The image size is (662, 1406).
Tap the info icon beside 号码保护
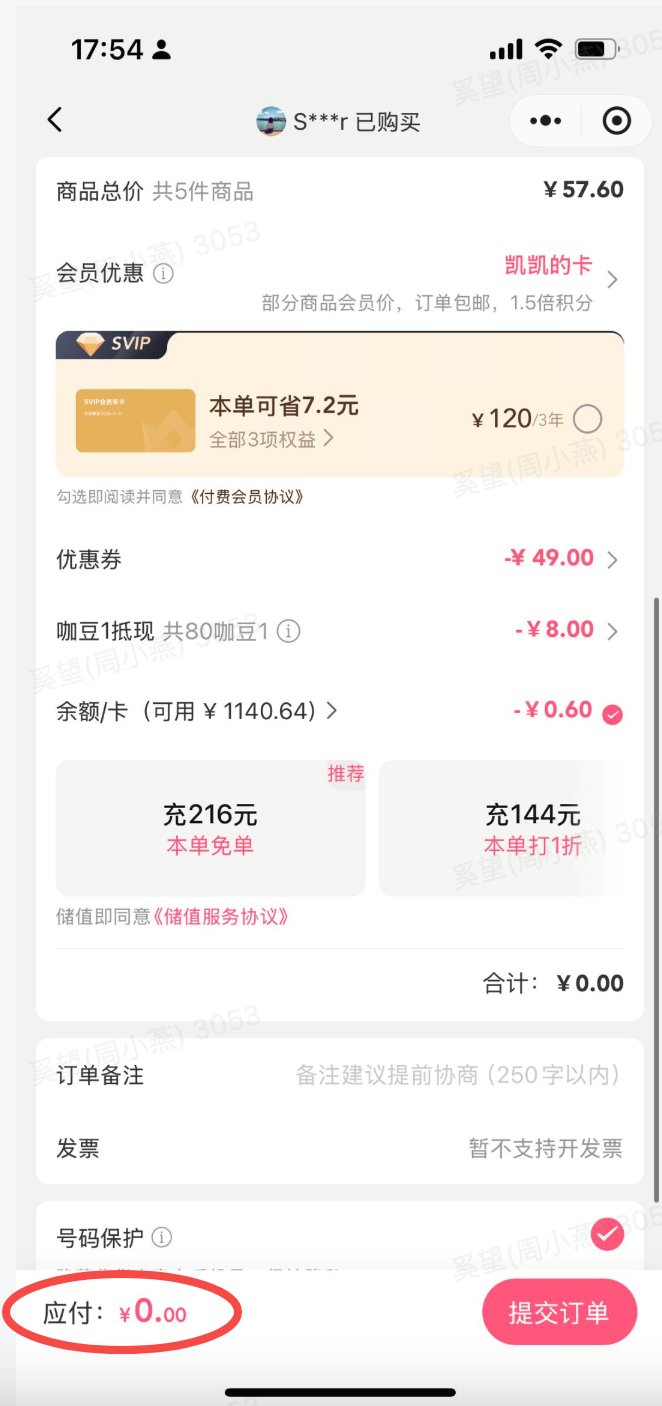(161, 1238)
